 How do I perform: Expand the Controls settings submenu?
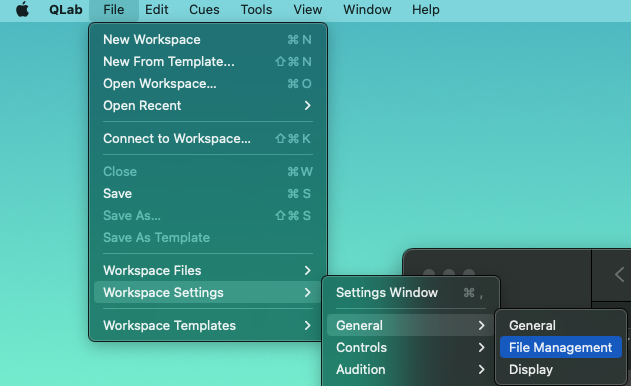(410, 347)
